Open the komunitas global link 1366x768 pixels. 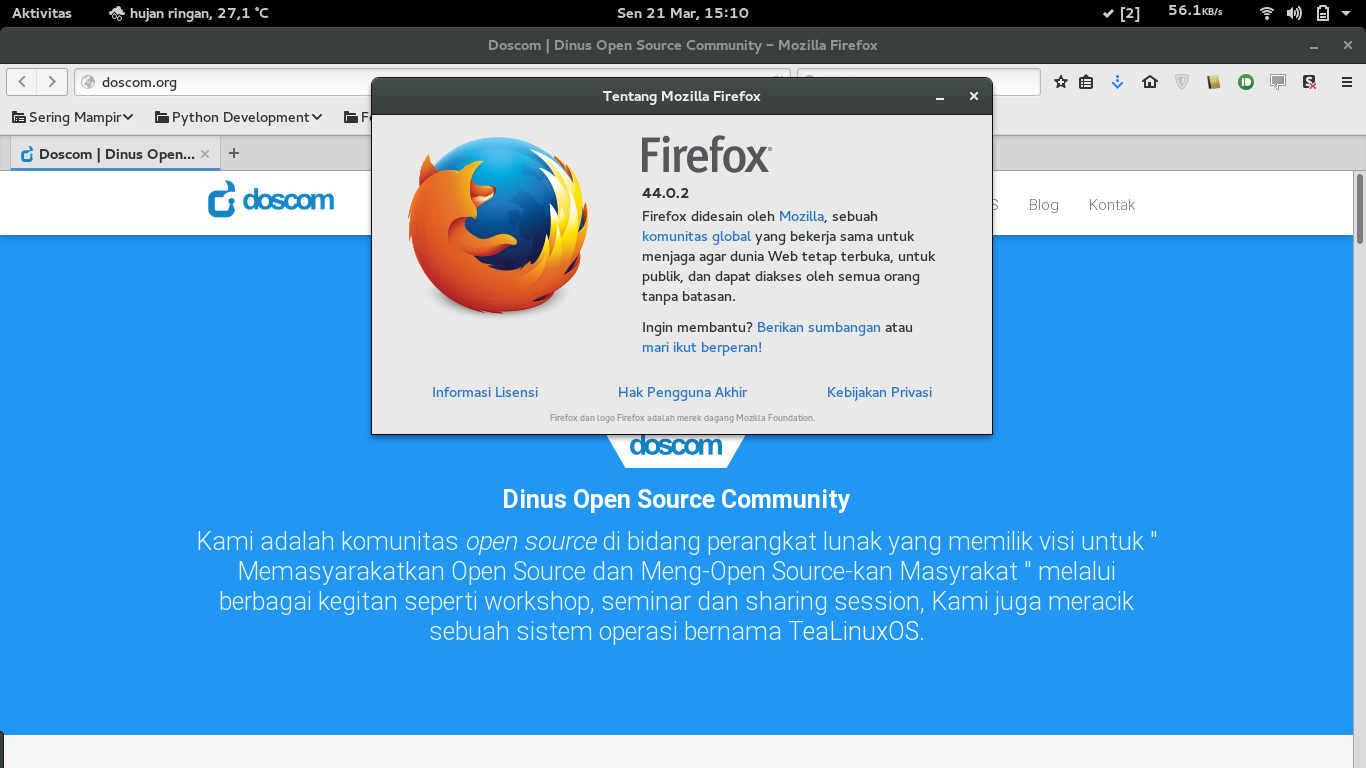point(696,236)
